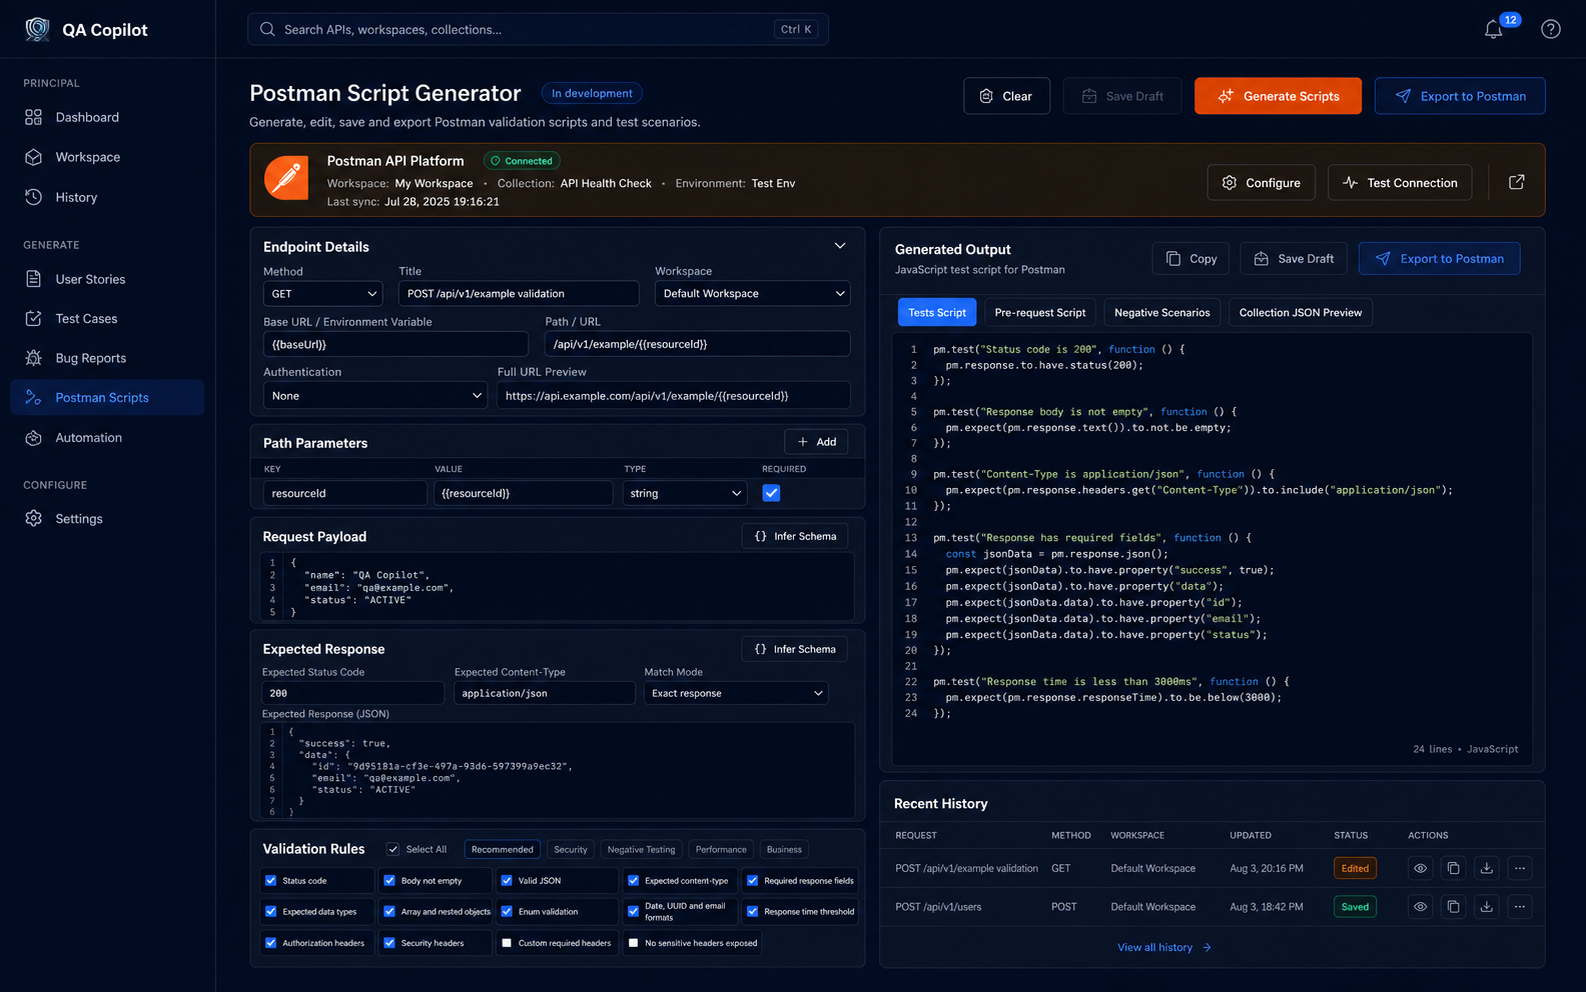Download the POST /api/v1/users history entry
The height and width of the screenshot is (992, 1586).
coord(1487,907)
